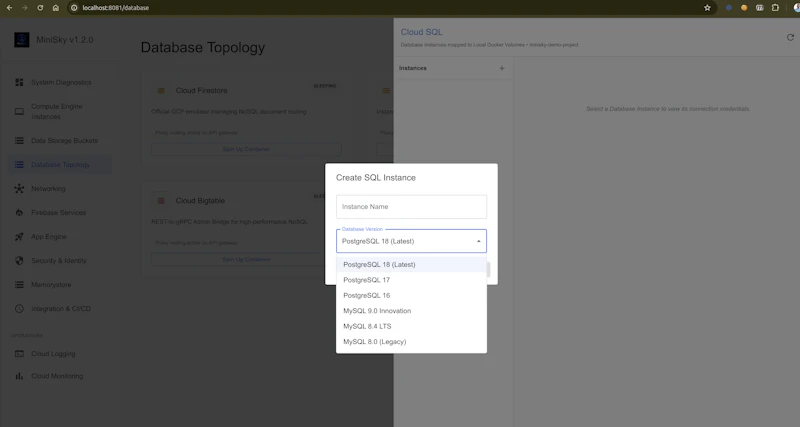Image resolution: width=800 pixels, height=427 pixels.
Task: Click the Cloud Bigtable card icon
Action: tap(161, 201)
